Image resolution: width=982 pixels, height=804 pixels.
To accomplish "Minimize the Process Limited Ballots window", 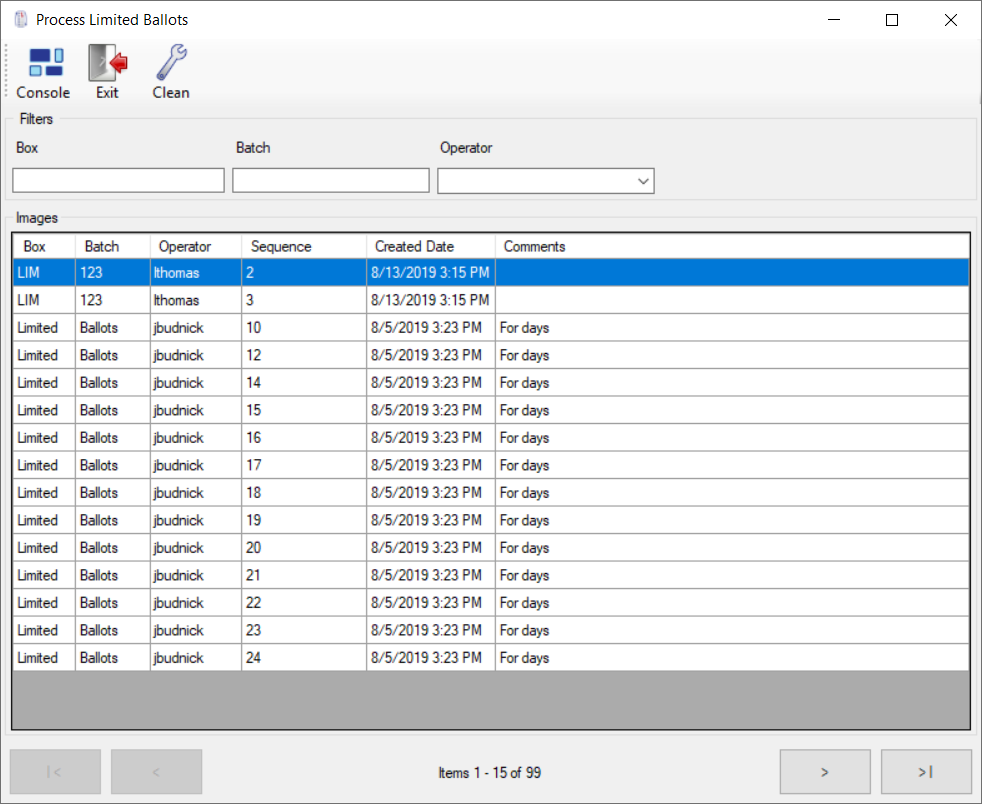I will pyautogui.click(x=834, y=20).
